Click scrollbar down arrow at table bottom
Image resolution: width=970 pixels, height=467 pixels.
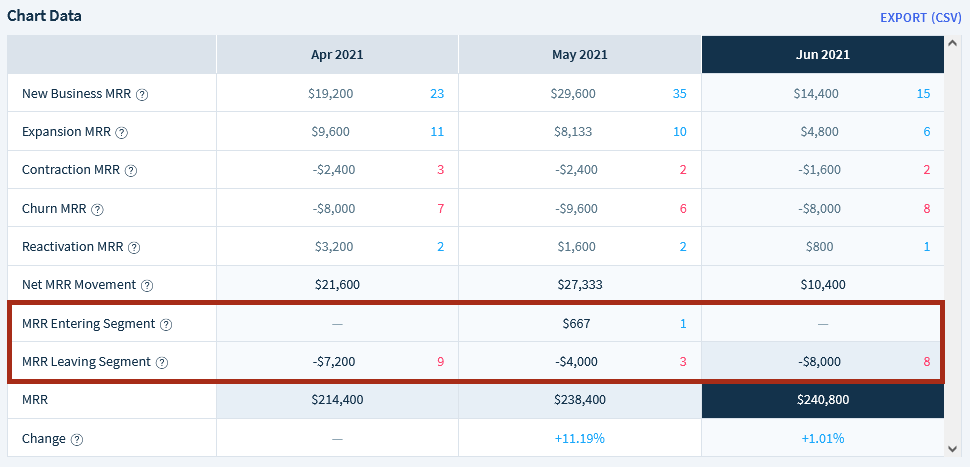click(953, 448)
